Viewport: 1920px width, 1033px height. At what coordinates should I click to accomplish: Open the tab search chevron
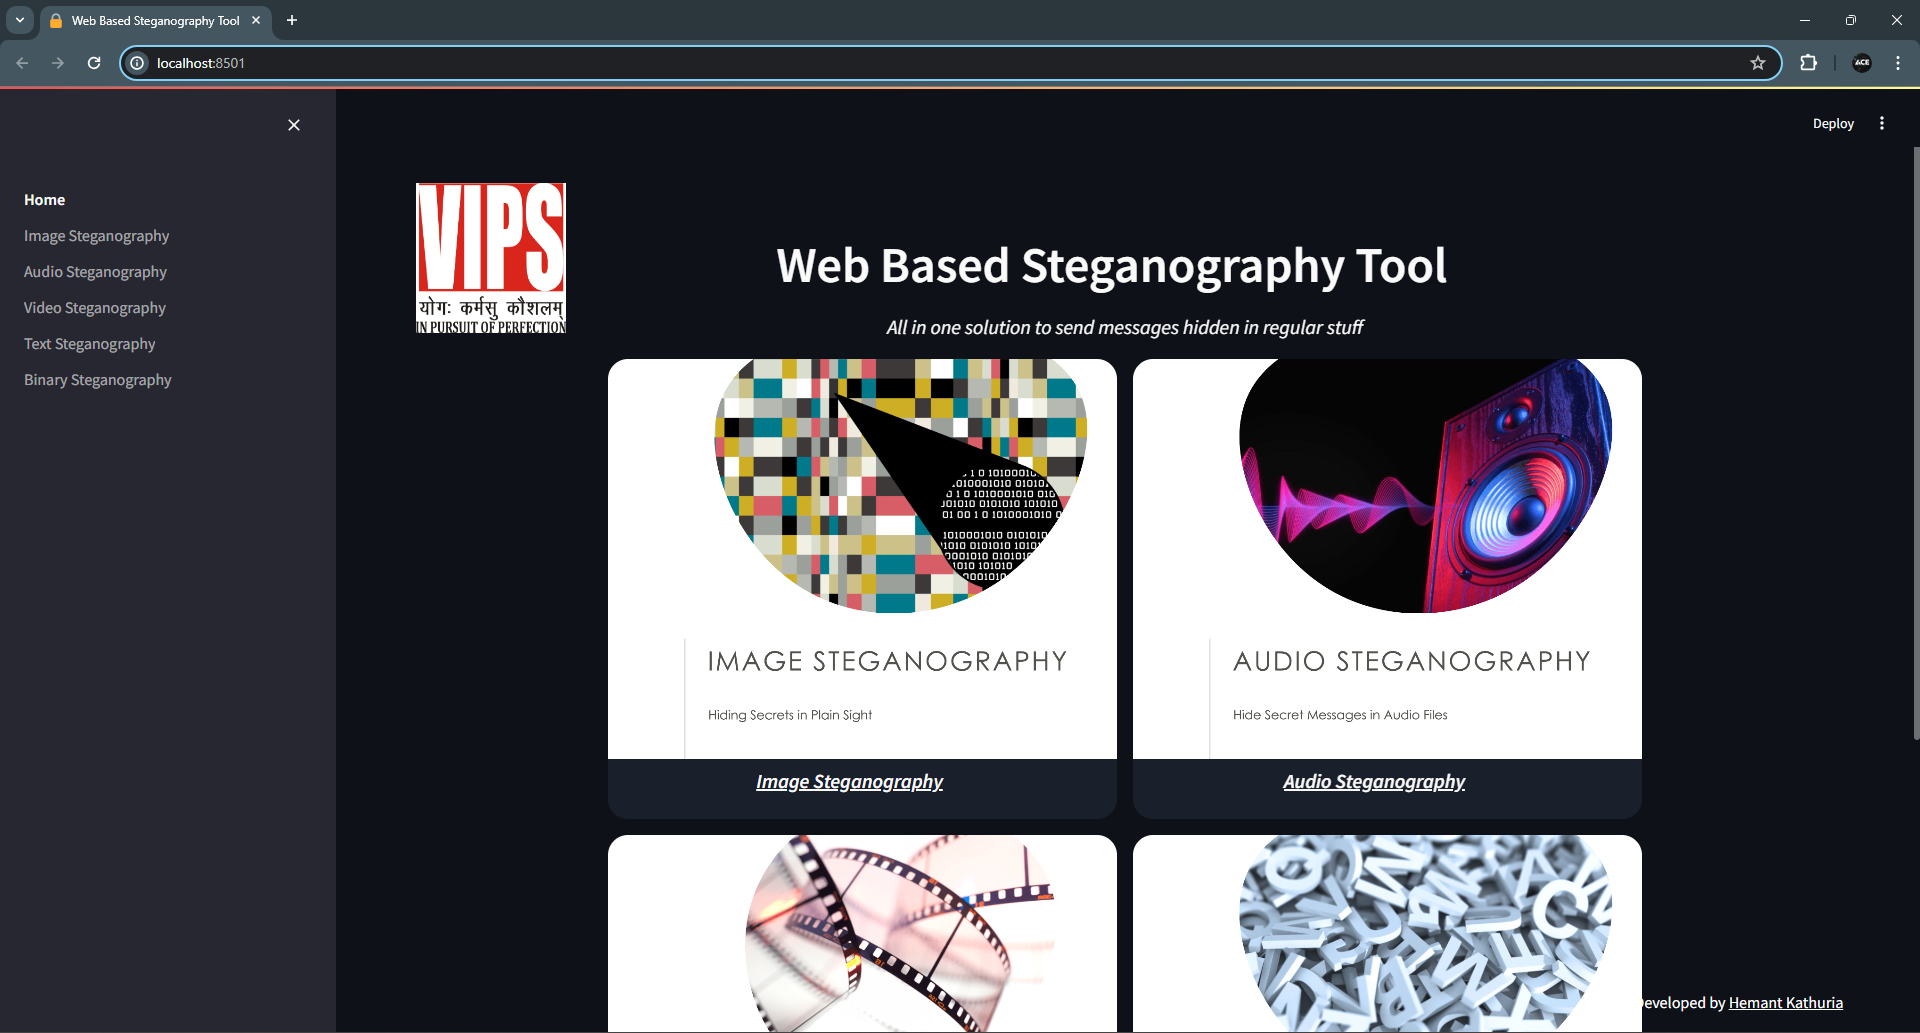pos(19,20)
